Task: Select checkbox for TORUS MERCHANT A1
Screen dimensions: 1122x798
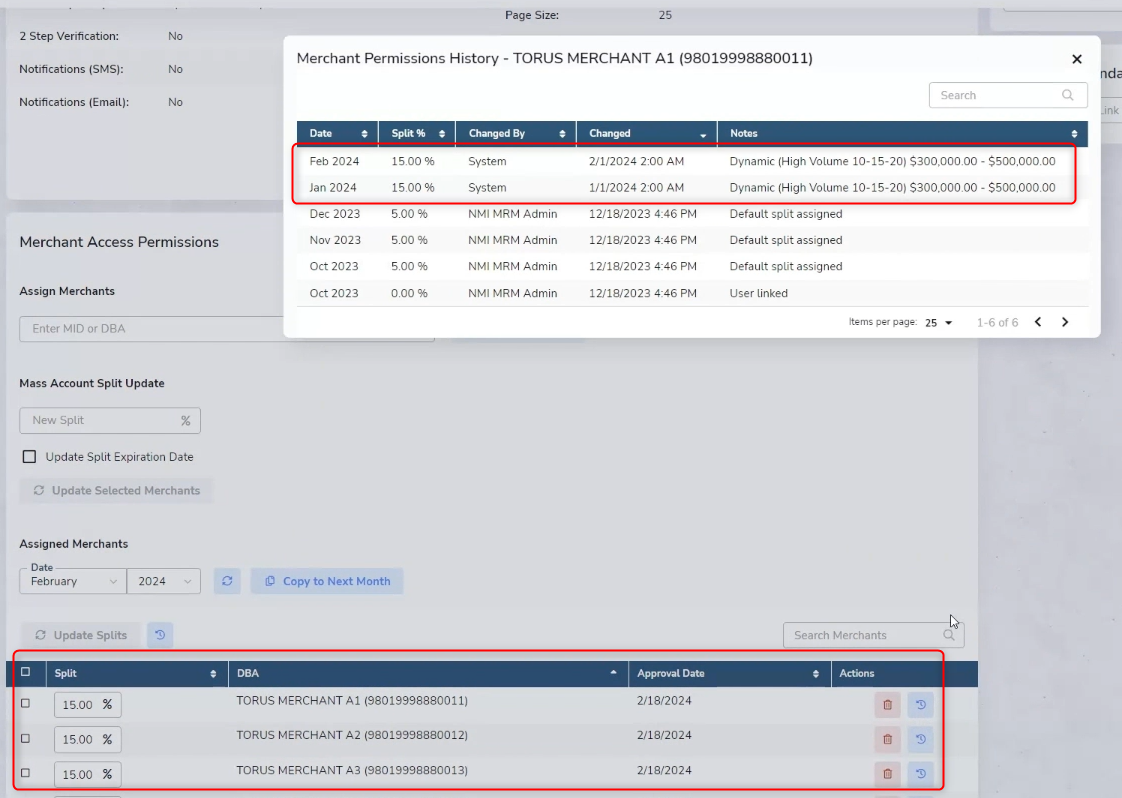Action: tap(26, 704)
